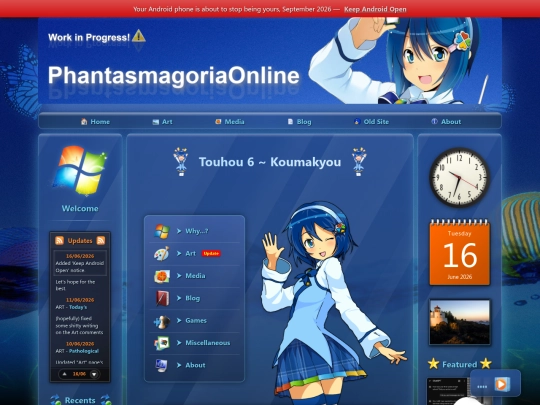Viewport: 540px width, 405px height.
Task: Open the Why...? link in center menu
Action: click(x=197, y=231)
